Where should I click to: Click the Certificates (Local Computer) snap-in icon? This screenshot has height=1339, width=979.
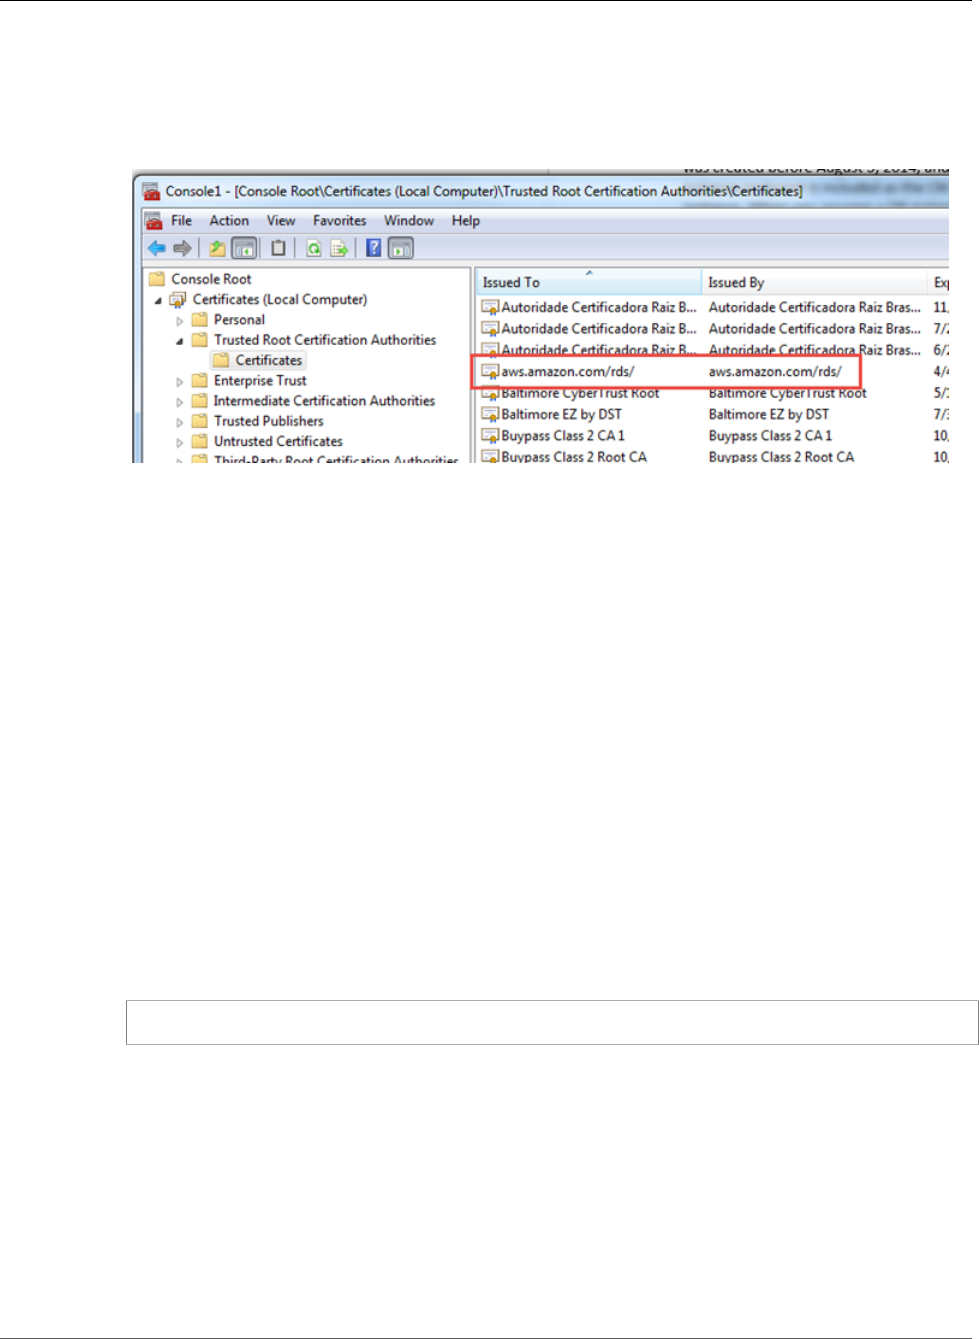(178, 299)
